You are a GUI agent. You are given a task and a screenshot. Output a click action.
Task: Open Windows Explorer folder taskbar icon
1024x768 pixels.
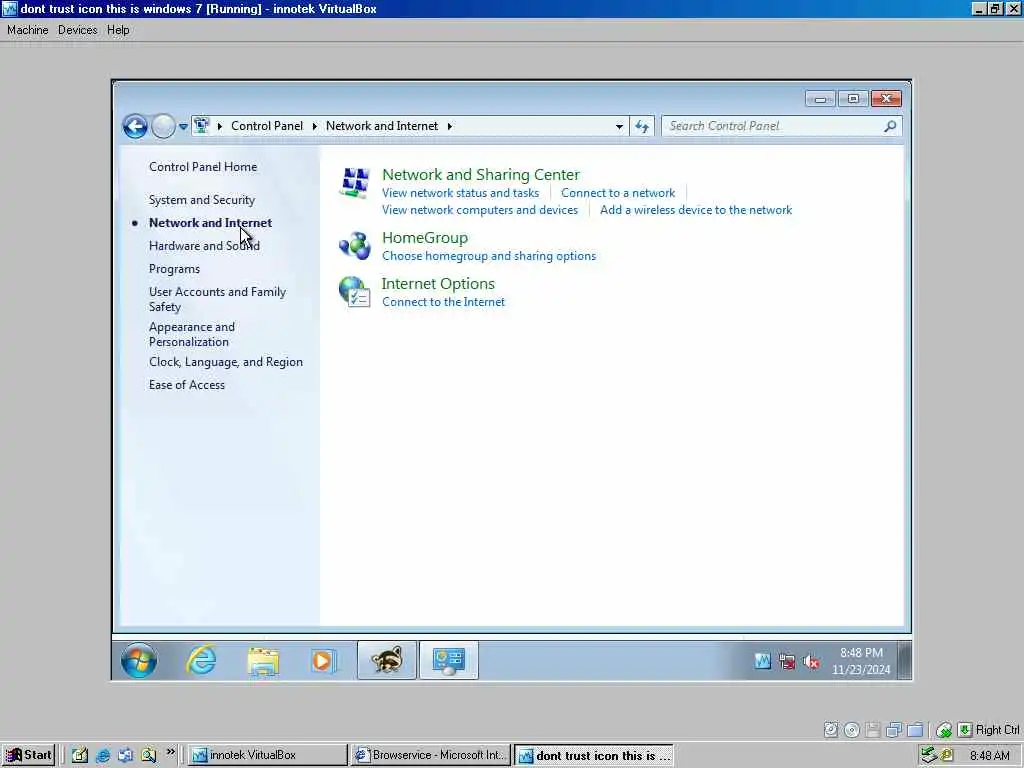click(263, 661)
